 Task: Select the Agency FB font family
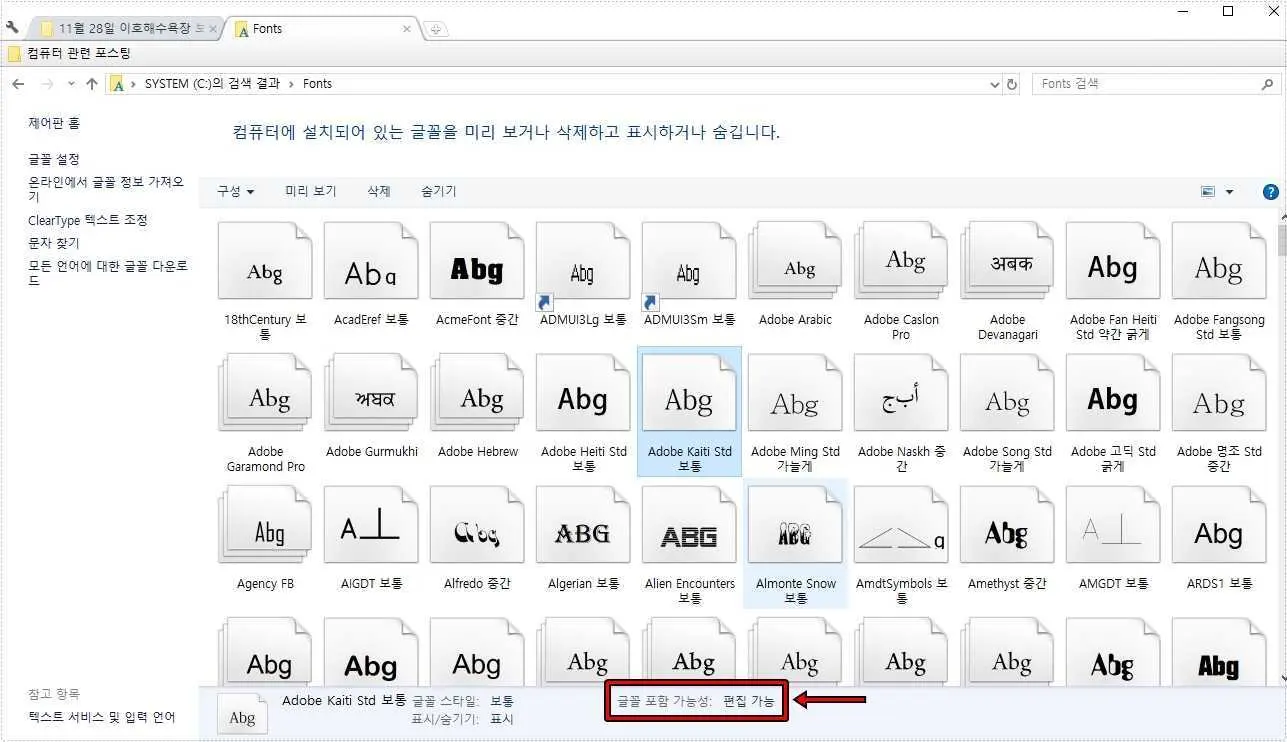(x=265, y=525)
